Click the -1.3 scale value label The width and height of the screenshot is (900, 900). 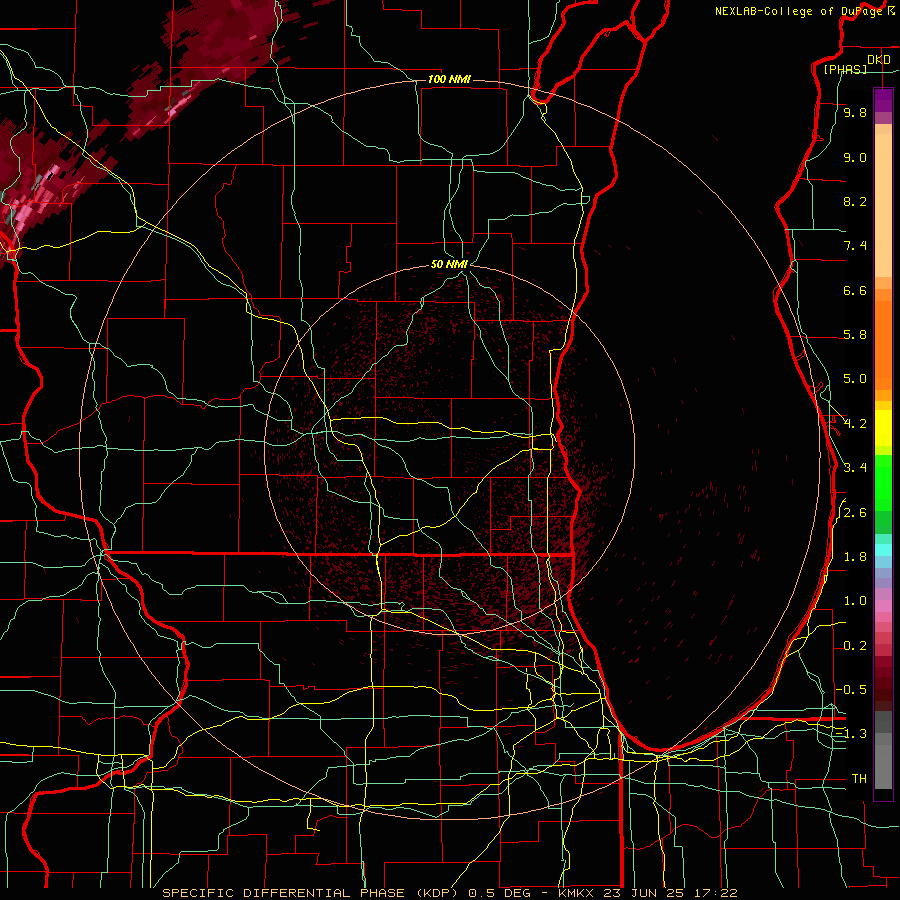tap(852, 734)
